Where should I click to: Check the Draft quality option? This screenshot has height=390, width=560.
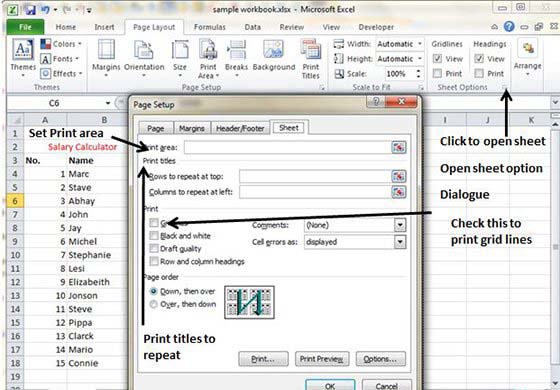coord(154,249)
